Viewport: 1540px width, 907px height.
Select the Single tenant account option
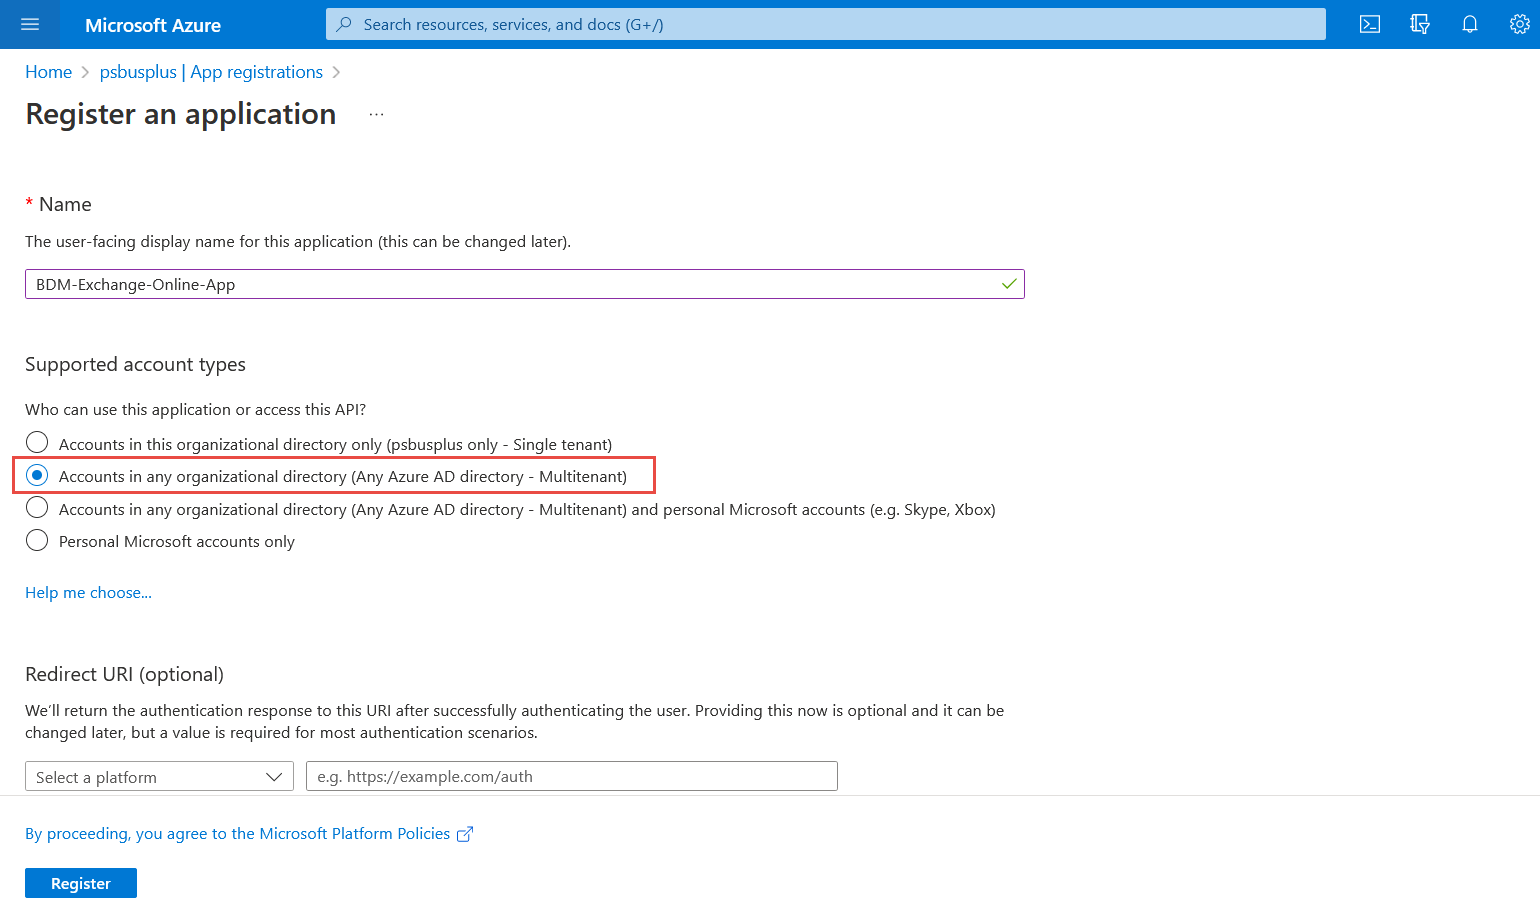click(x=37, y=443)
